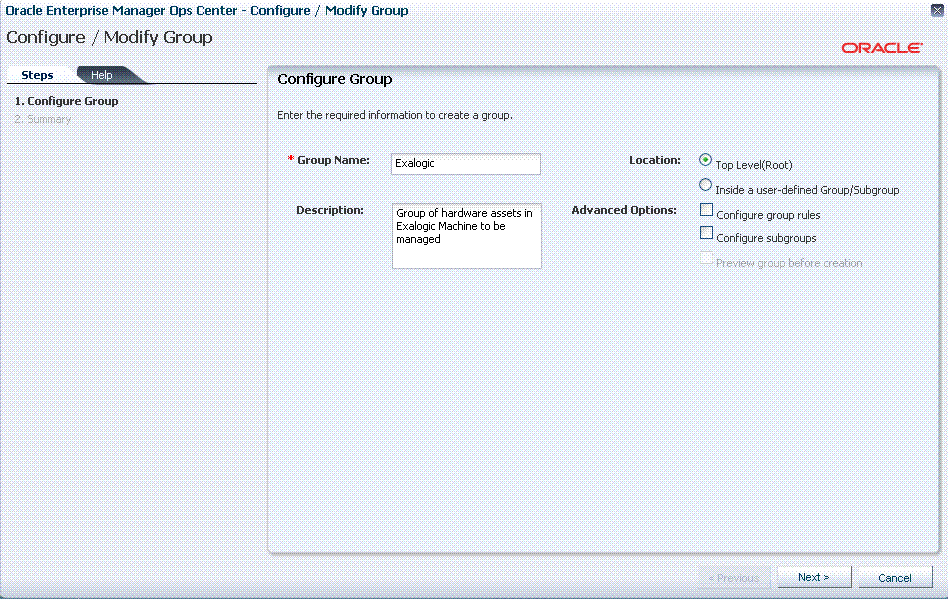Screen dimensions: 948x599
Task: Click the Group Name label
Action: point(333,160)
